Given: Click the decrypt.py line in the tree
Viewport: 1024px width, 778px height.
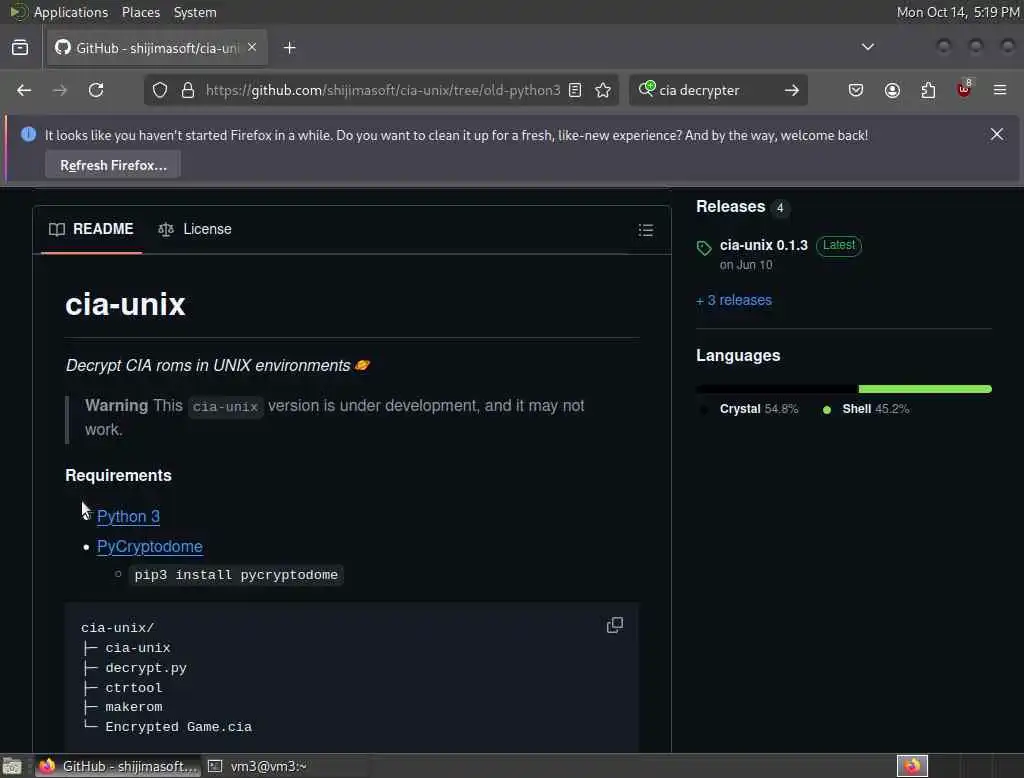Looking at the screenshot, I should [x=146, y=668].
